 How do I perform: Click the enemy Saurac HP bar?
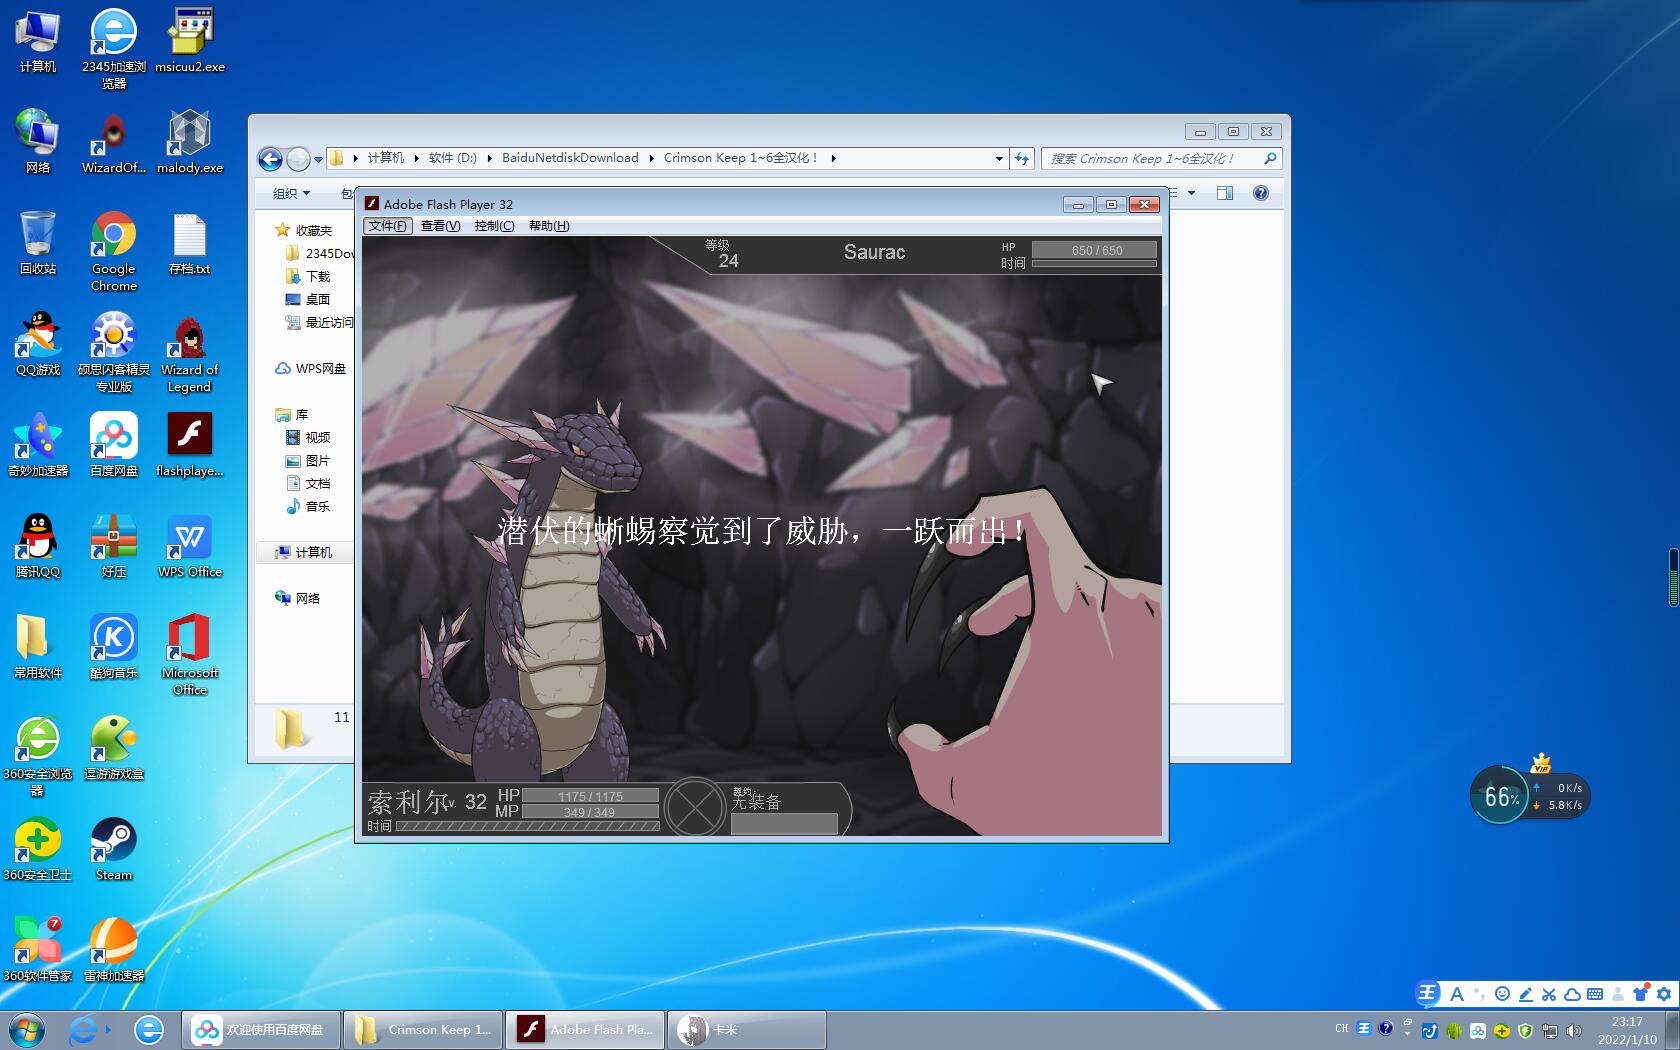[x=1095, y=250]
